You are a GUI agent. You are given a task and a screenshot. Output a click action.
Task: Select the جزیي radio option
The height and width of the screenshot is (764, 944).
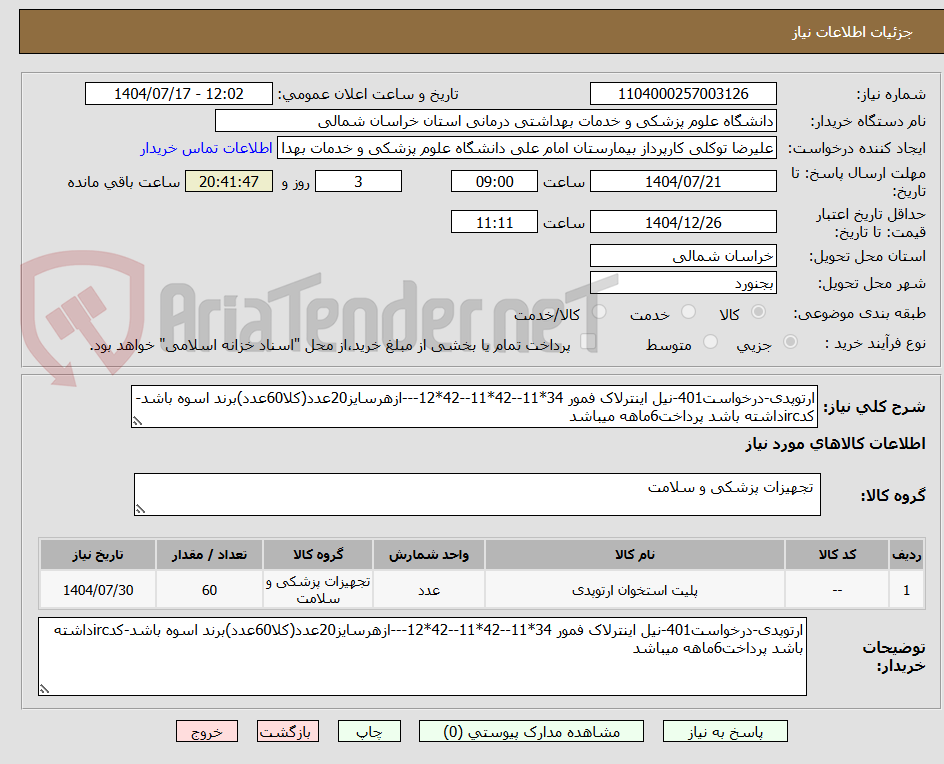coord(789,339)
